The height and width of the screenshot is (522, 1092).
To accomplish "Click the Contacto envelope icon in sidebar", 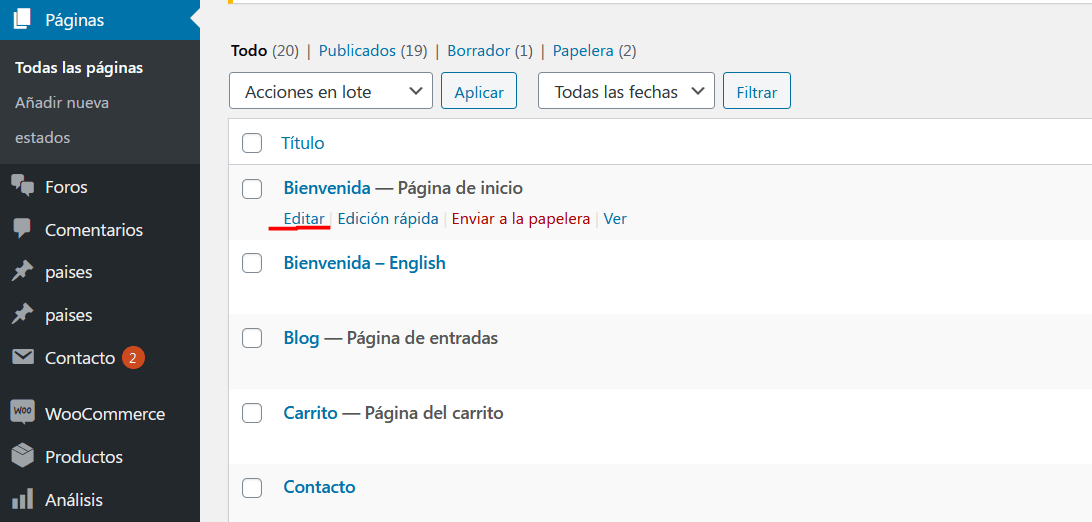I will click(22, 358).
